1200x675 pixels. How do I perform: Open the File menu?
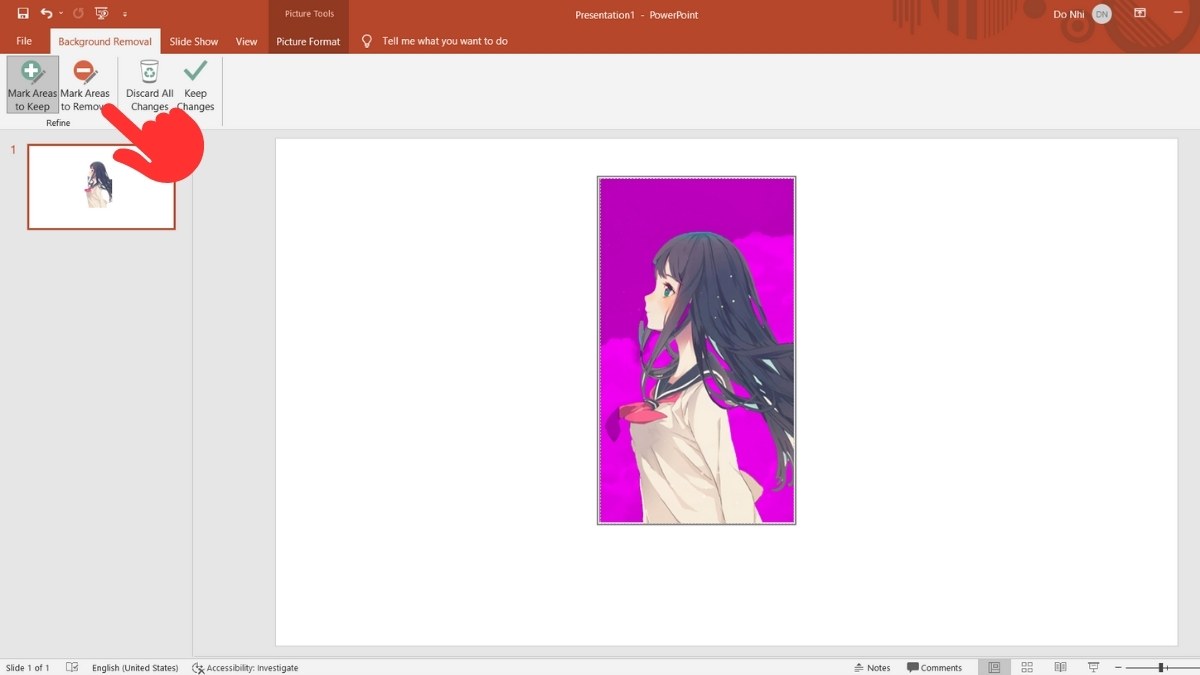tap(24, 41)
